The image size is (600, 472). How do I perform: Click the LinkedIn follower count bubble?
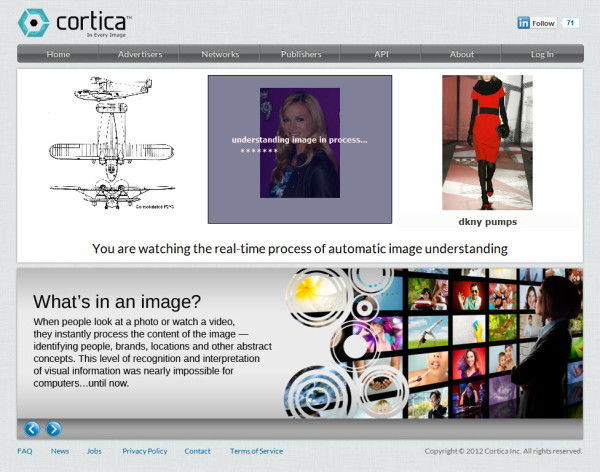(570, 23)
